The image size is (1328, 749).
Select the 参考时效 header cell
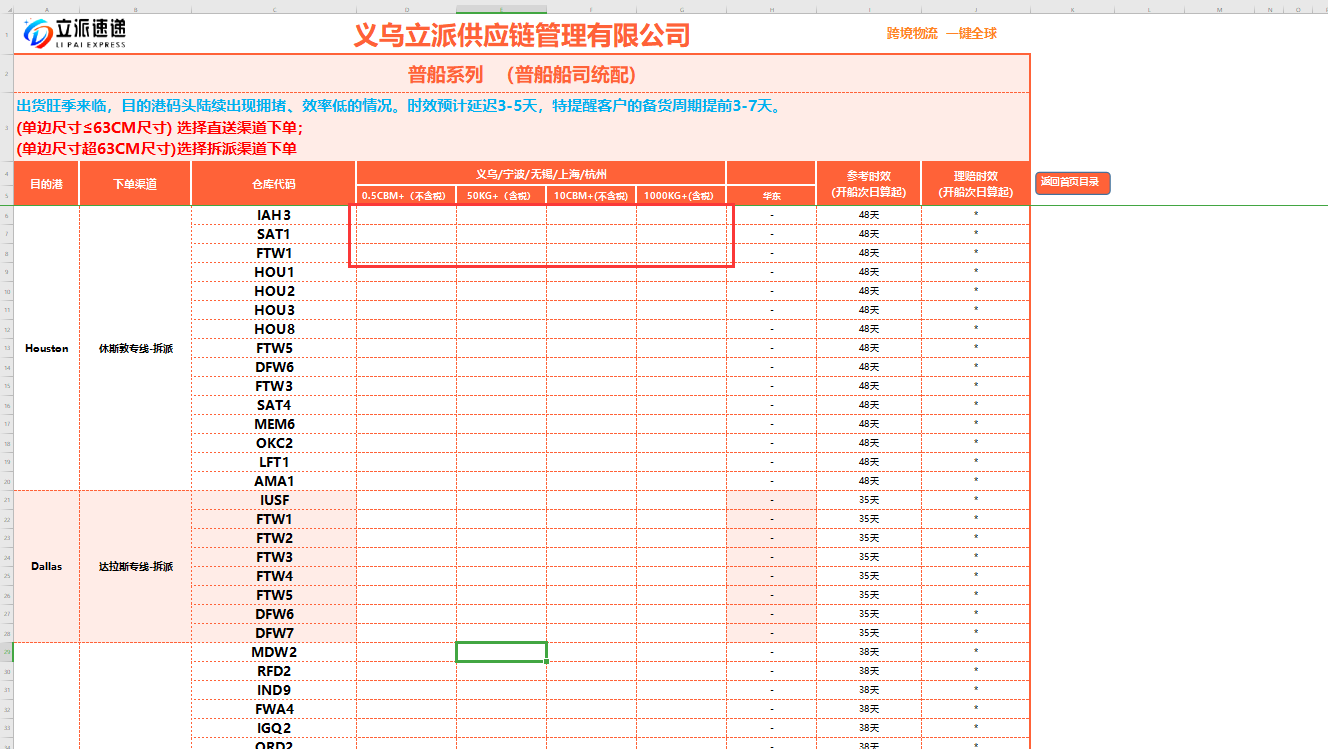pyautogui.click(x=868, y=184)
